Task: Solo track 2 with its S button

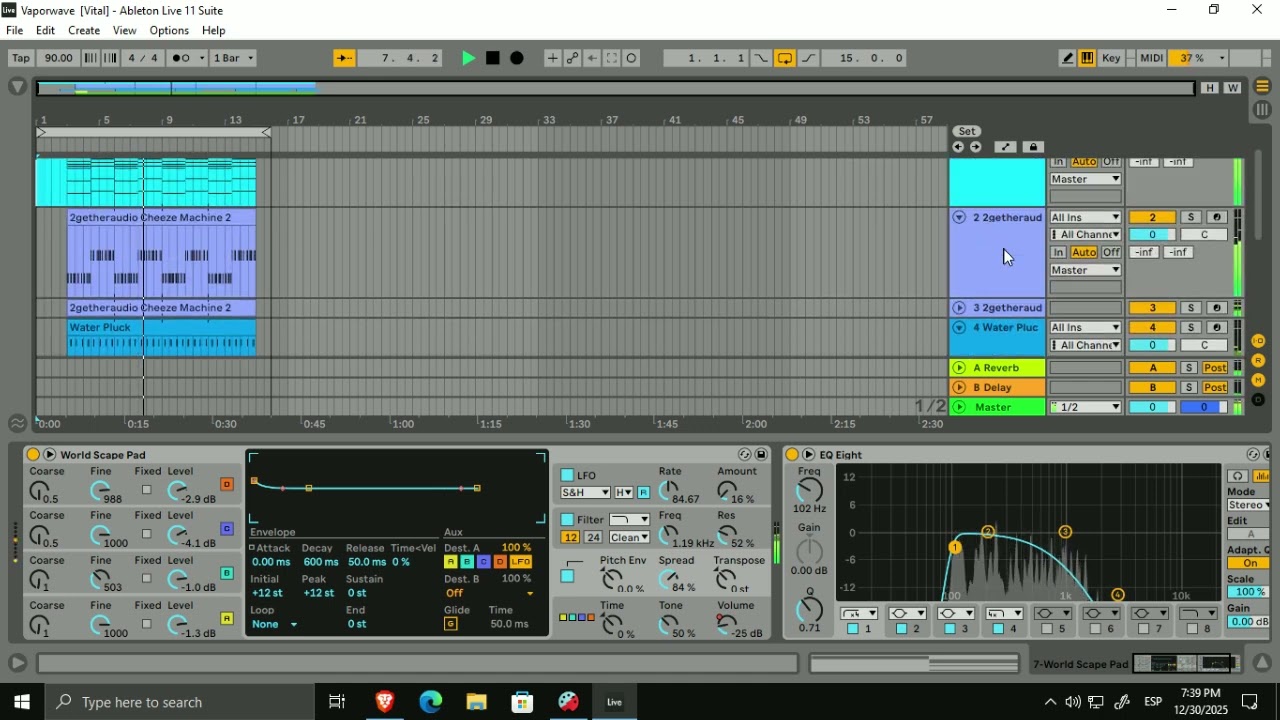Action: [x=1190, y=217]
